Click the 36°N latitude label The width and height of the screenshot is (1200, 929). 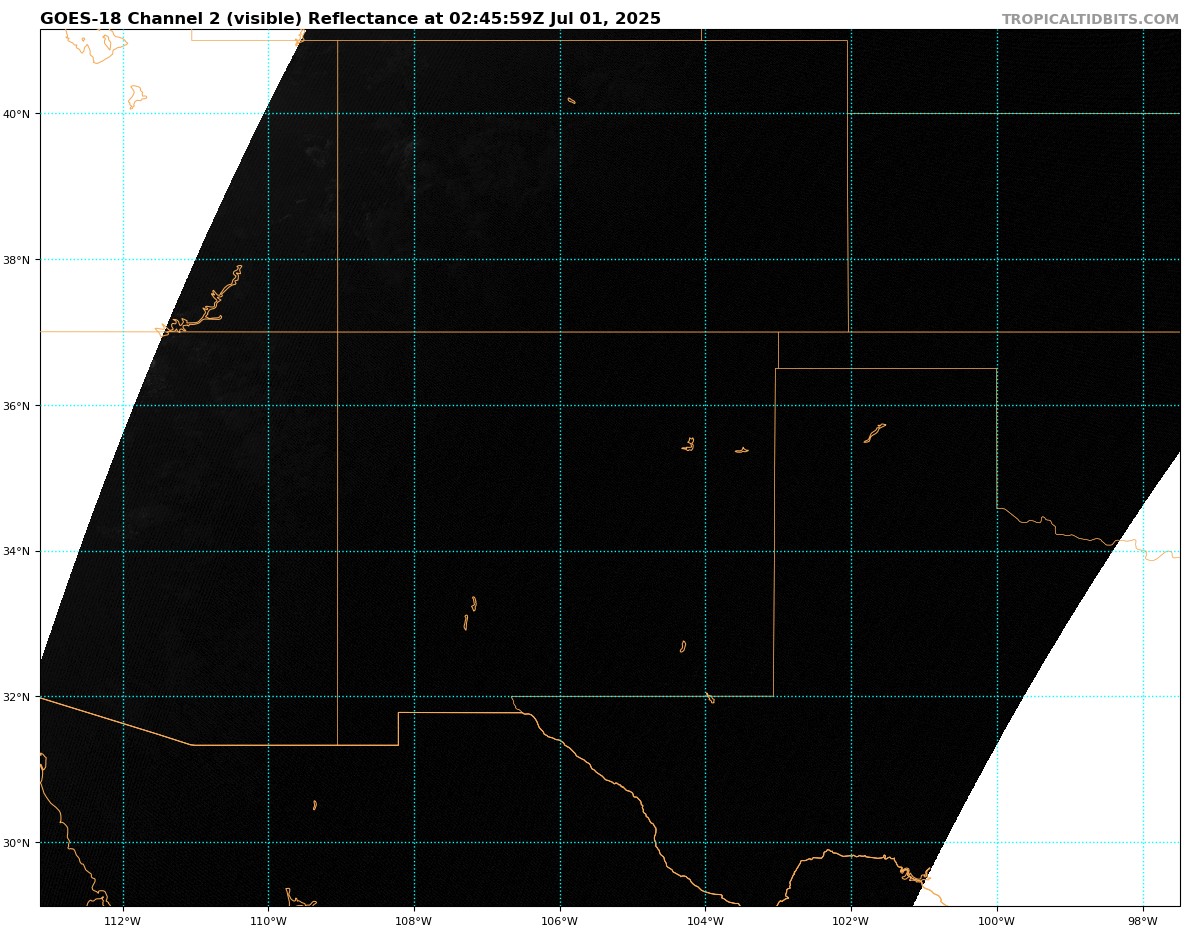pos(16,406)
